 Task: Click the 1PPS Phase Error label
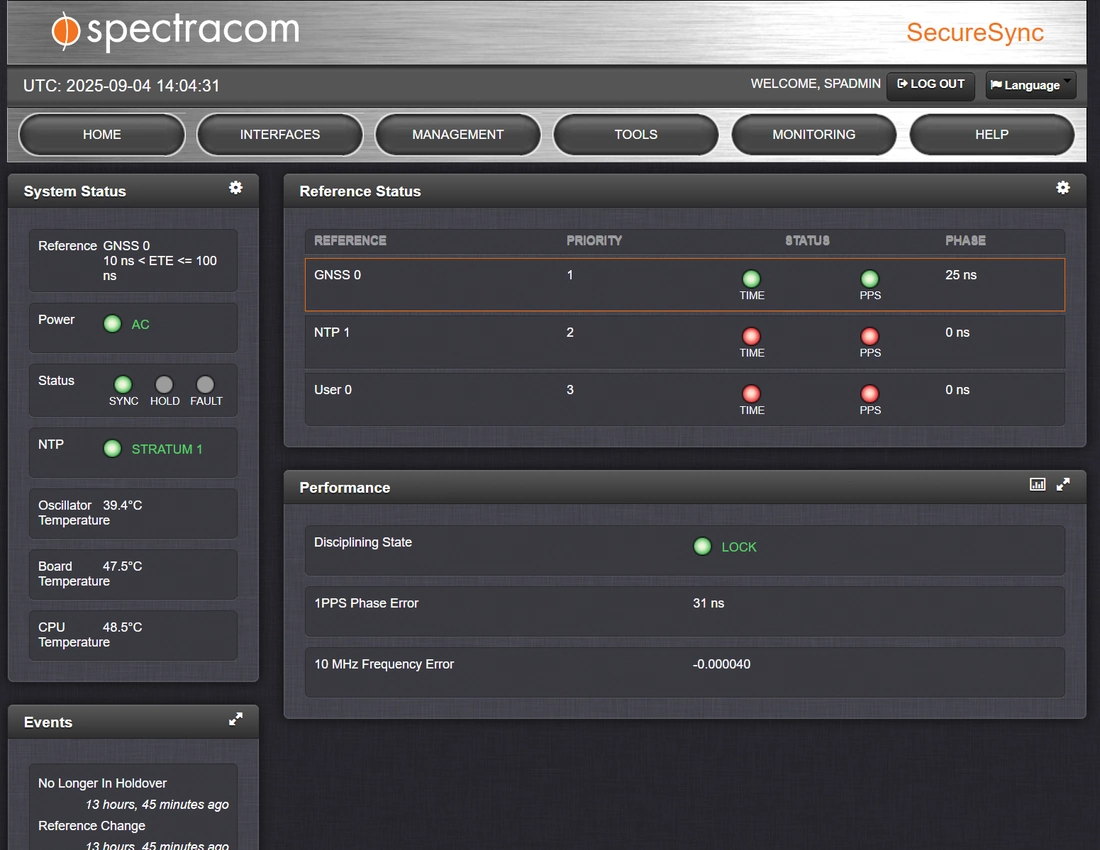click(366, 603)
